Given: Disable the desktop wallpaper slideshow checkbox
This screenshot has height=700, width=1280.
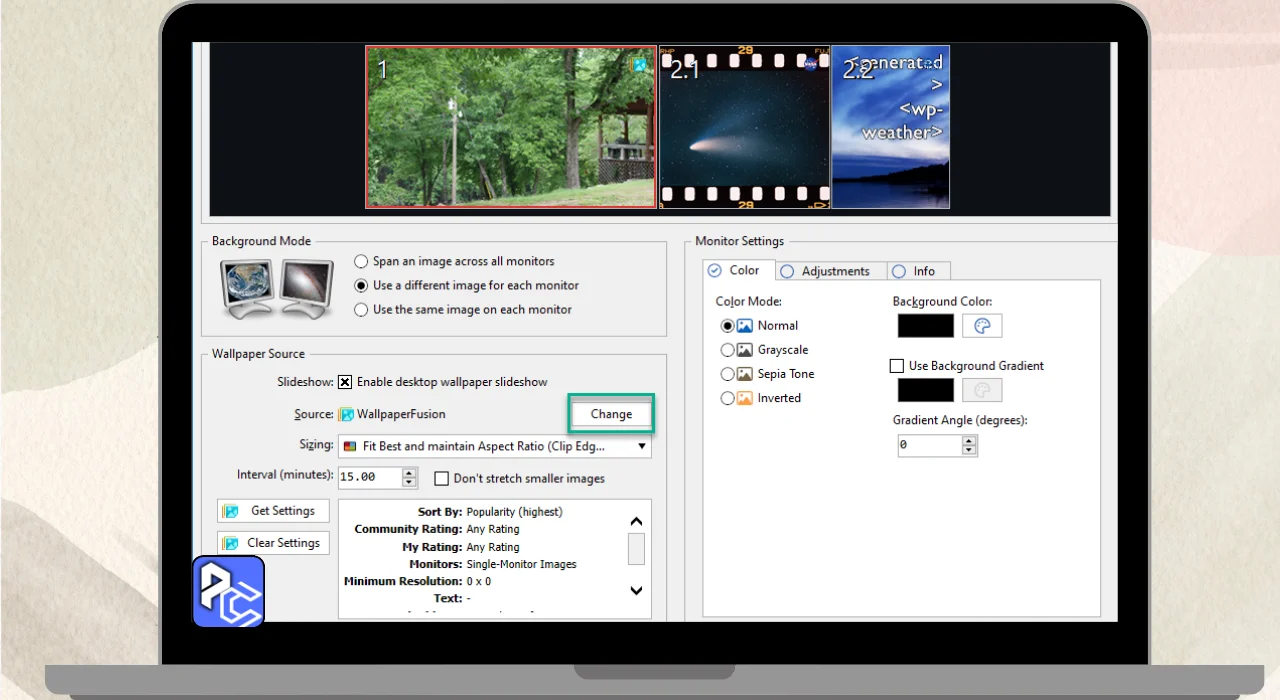Looking at the screenshot, I should click(x=345, y=382).
